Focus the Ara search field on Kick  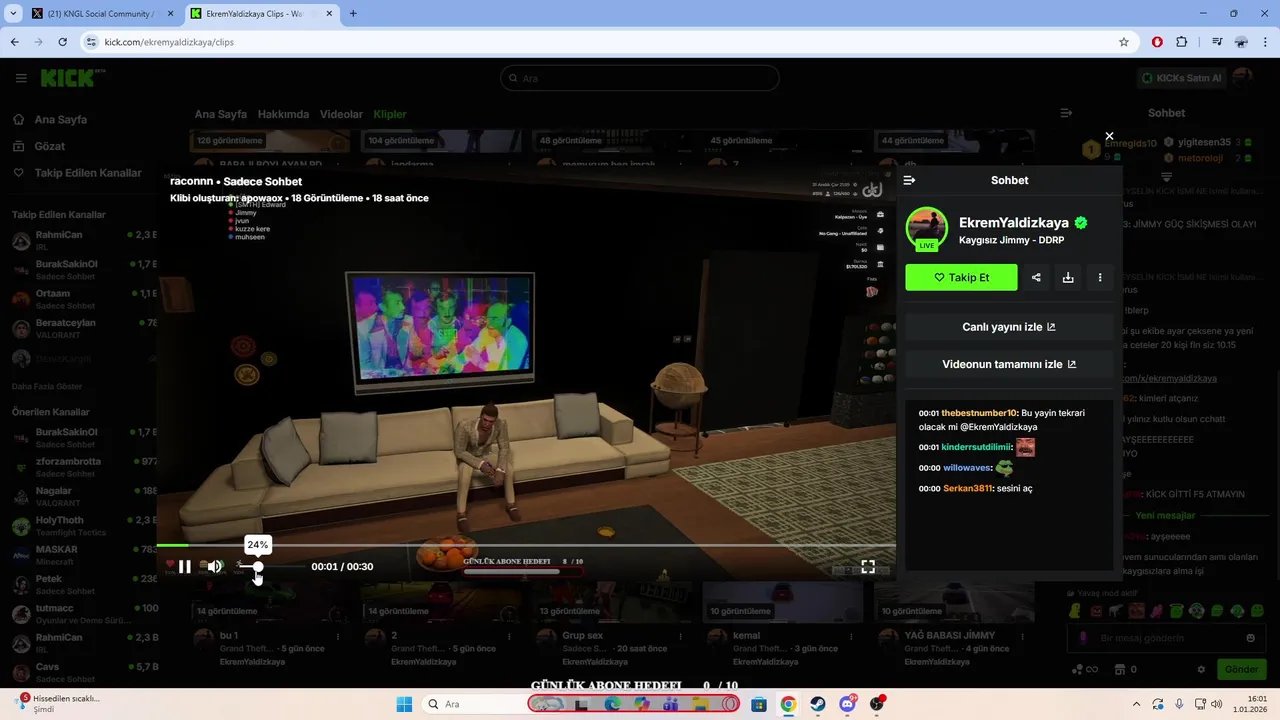tap(639, 78)
